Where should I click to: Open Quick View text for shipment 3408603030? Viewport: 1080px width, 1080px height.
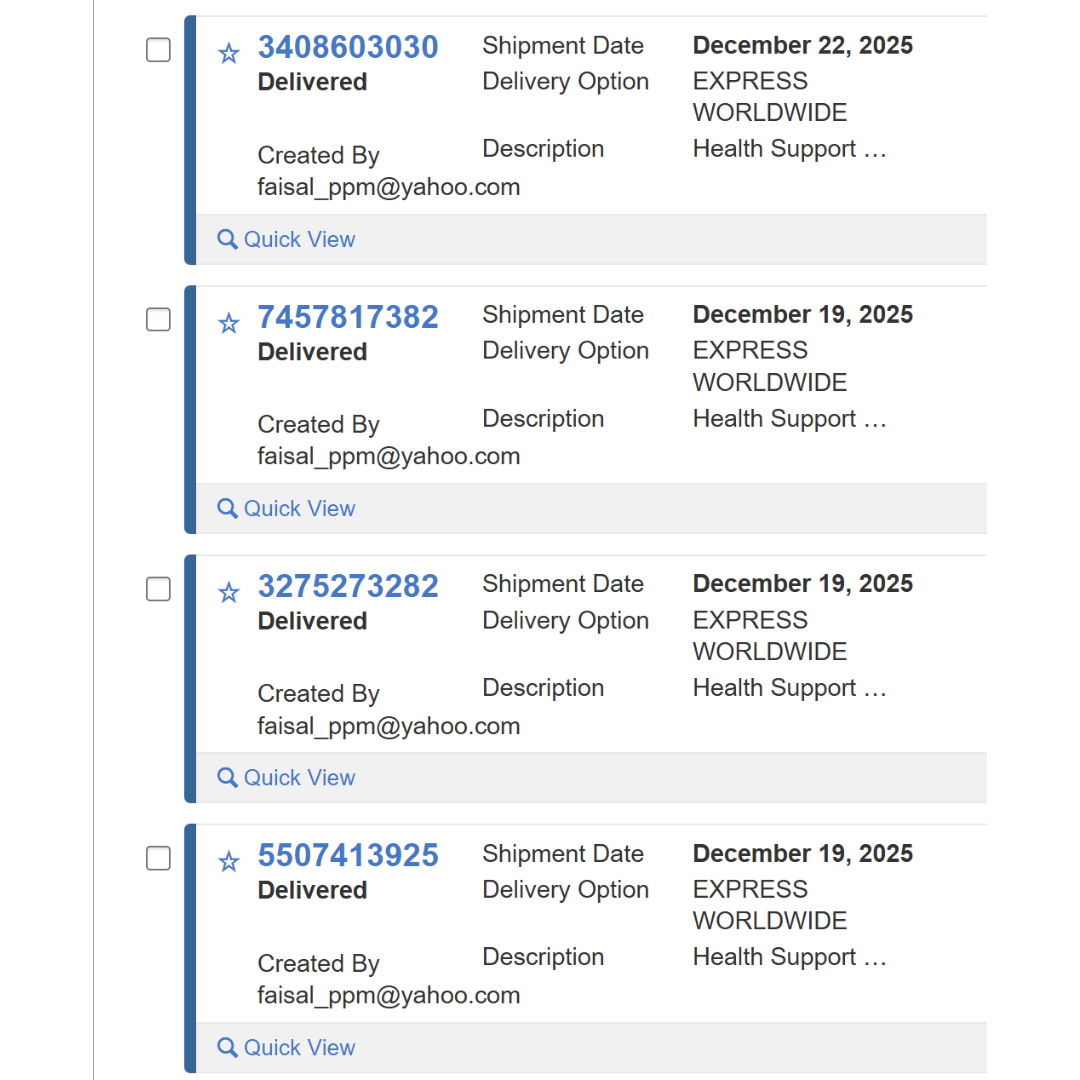click(299, 239)
